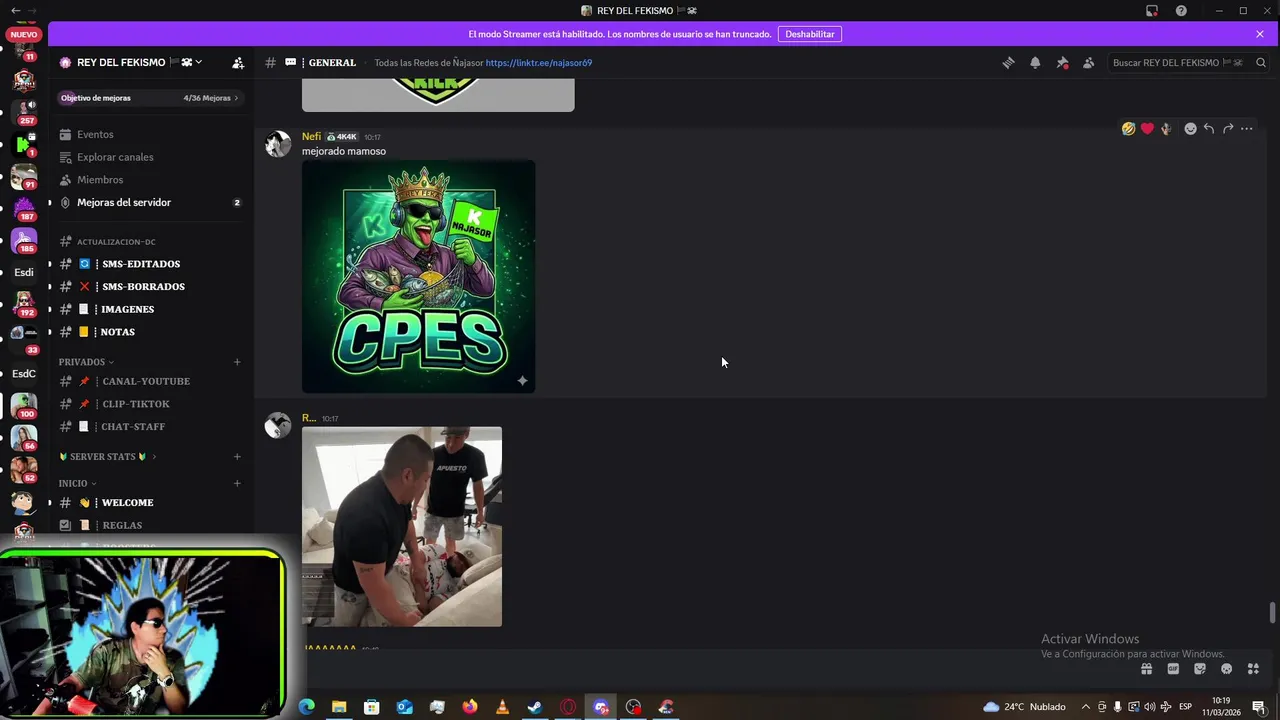Screen dimensions: 1280x720
Task: Expand 4/36 Mejoras chevron
Action: (x=236, y=98)
